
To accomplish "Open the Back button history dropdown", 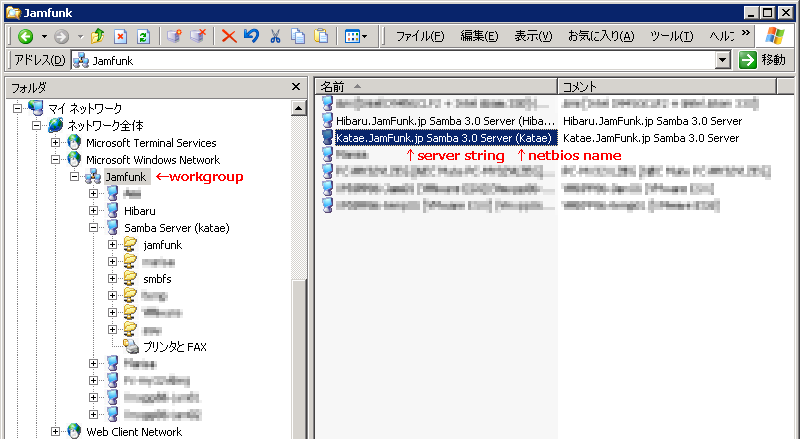I will pos(44,36).
